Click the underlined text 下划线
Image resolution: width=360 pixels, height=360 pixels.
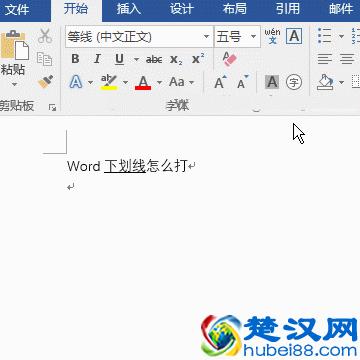coord(125,166)
